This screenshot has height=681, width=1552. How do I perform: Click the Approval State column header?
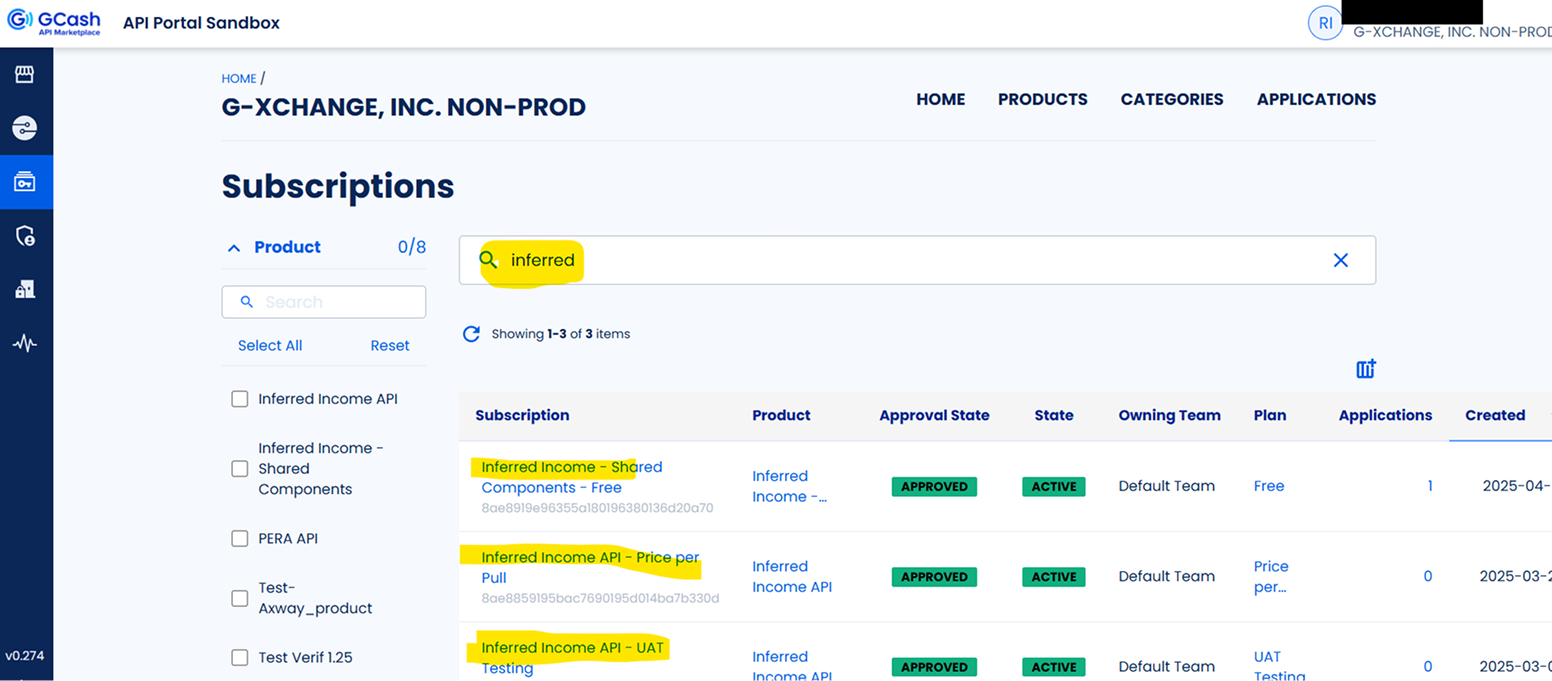point(934,415)
